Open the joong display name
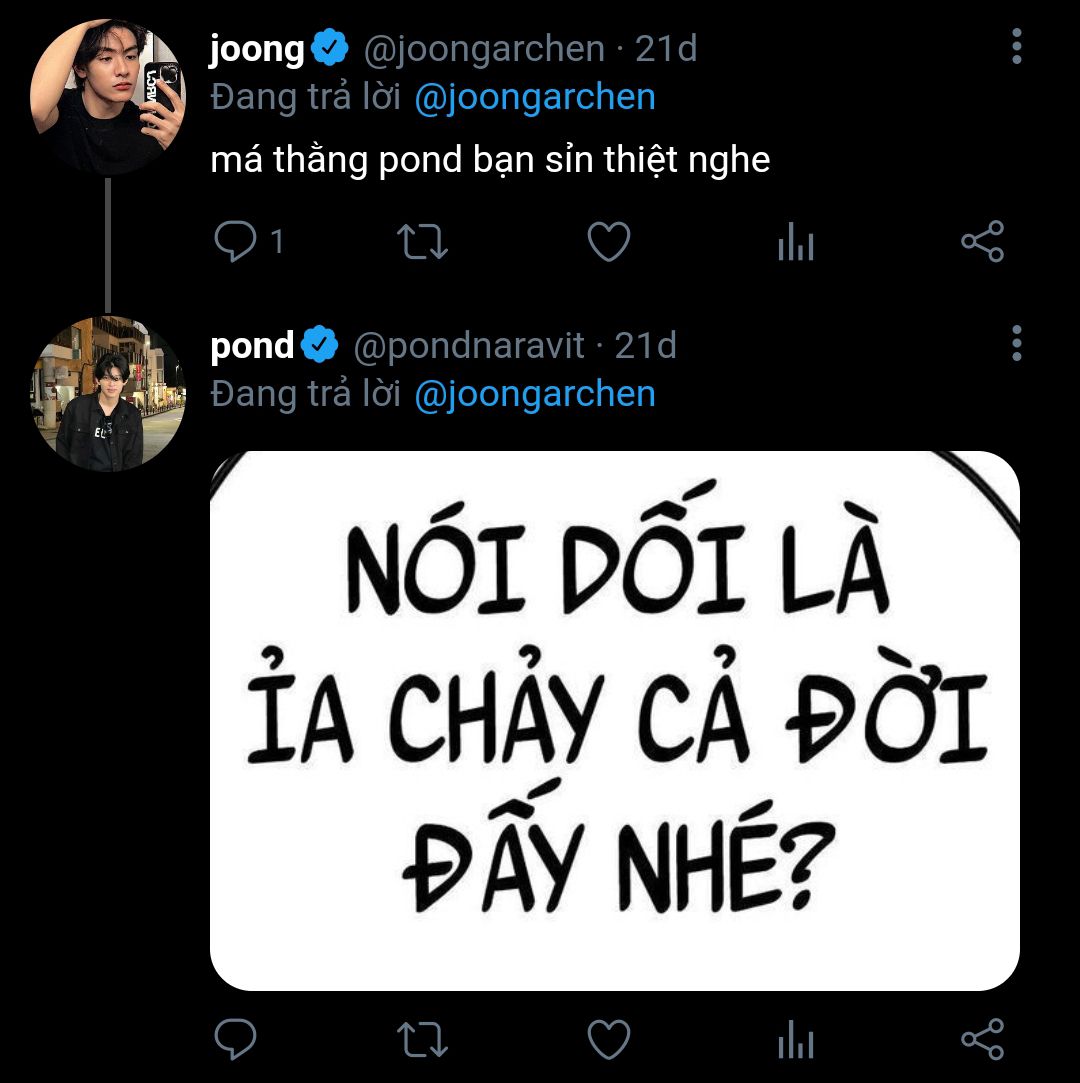This screenshot has height=1083, width=1080. tap(257, 49)
